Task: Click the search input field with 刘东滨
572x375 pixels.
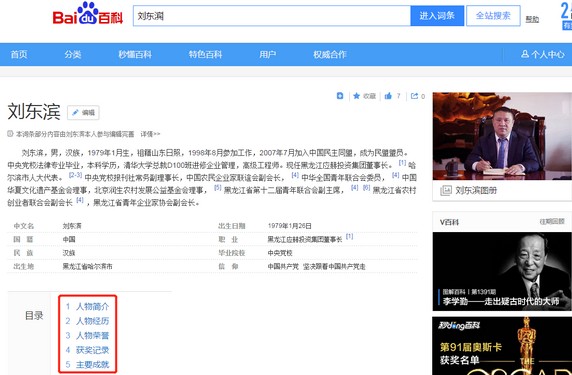Action: click(272, 16)
